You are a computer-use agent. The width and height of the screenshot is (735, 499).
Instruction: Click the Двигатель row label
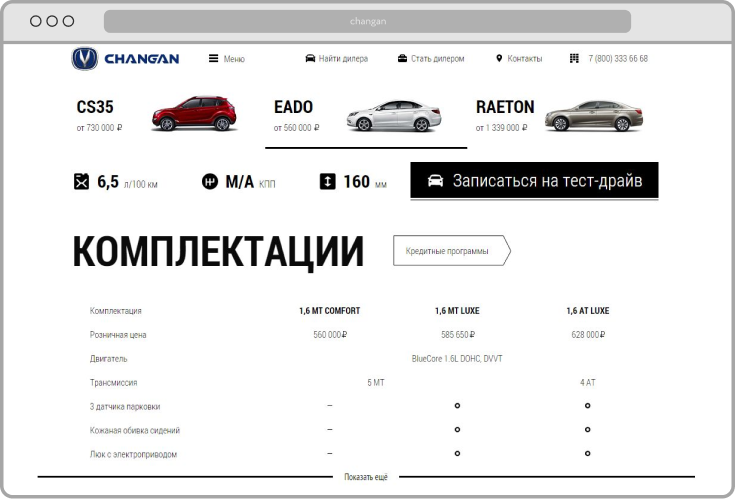click(x=108, y=358)
